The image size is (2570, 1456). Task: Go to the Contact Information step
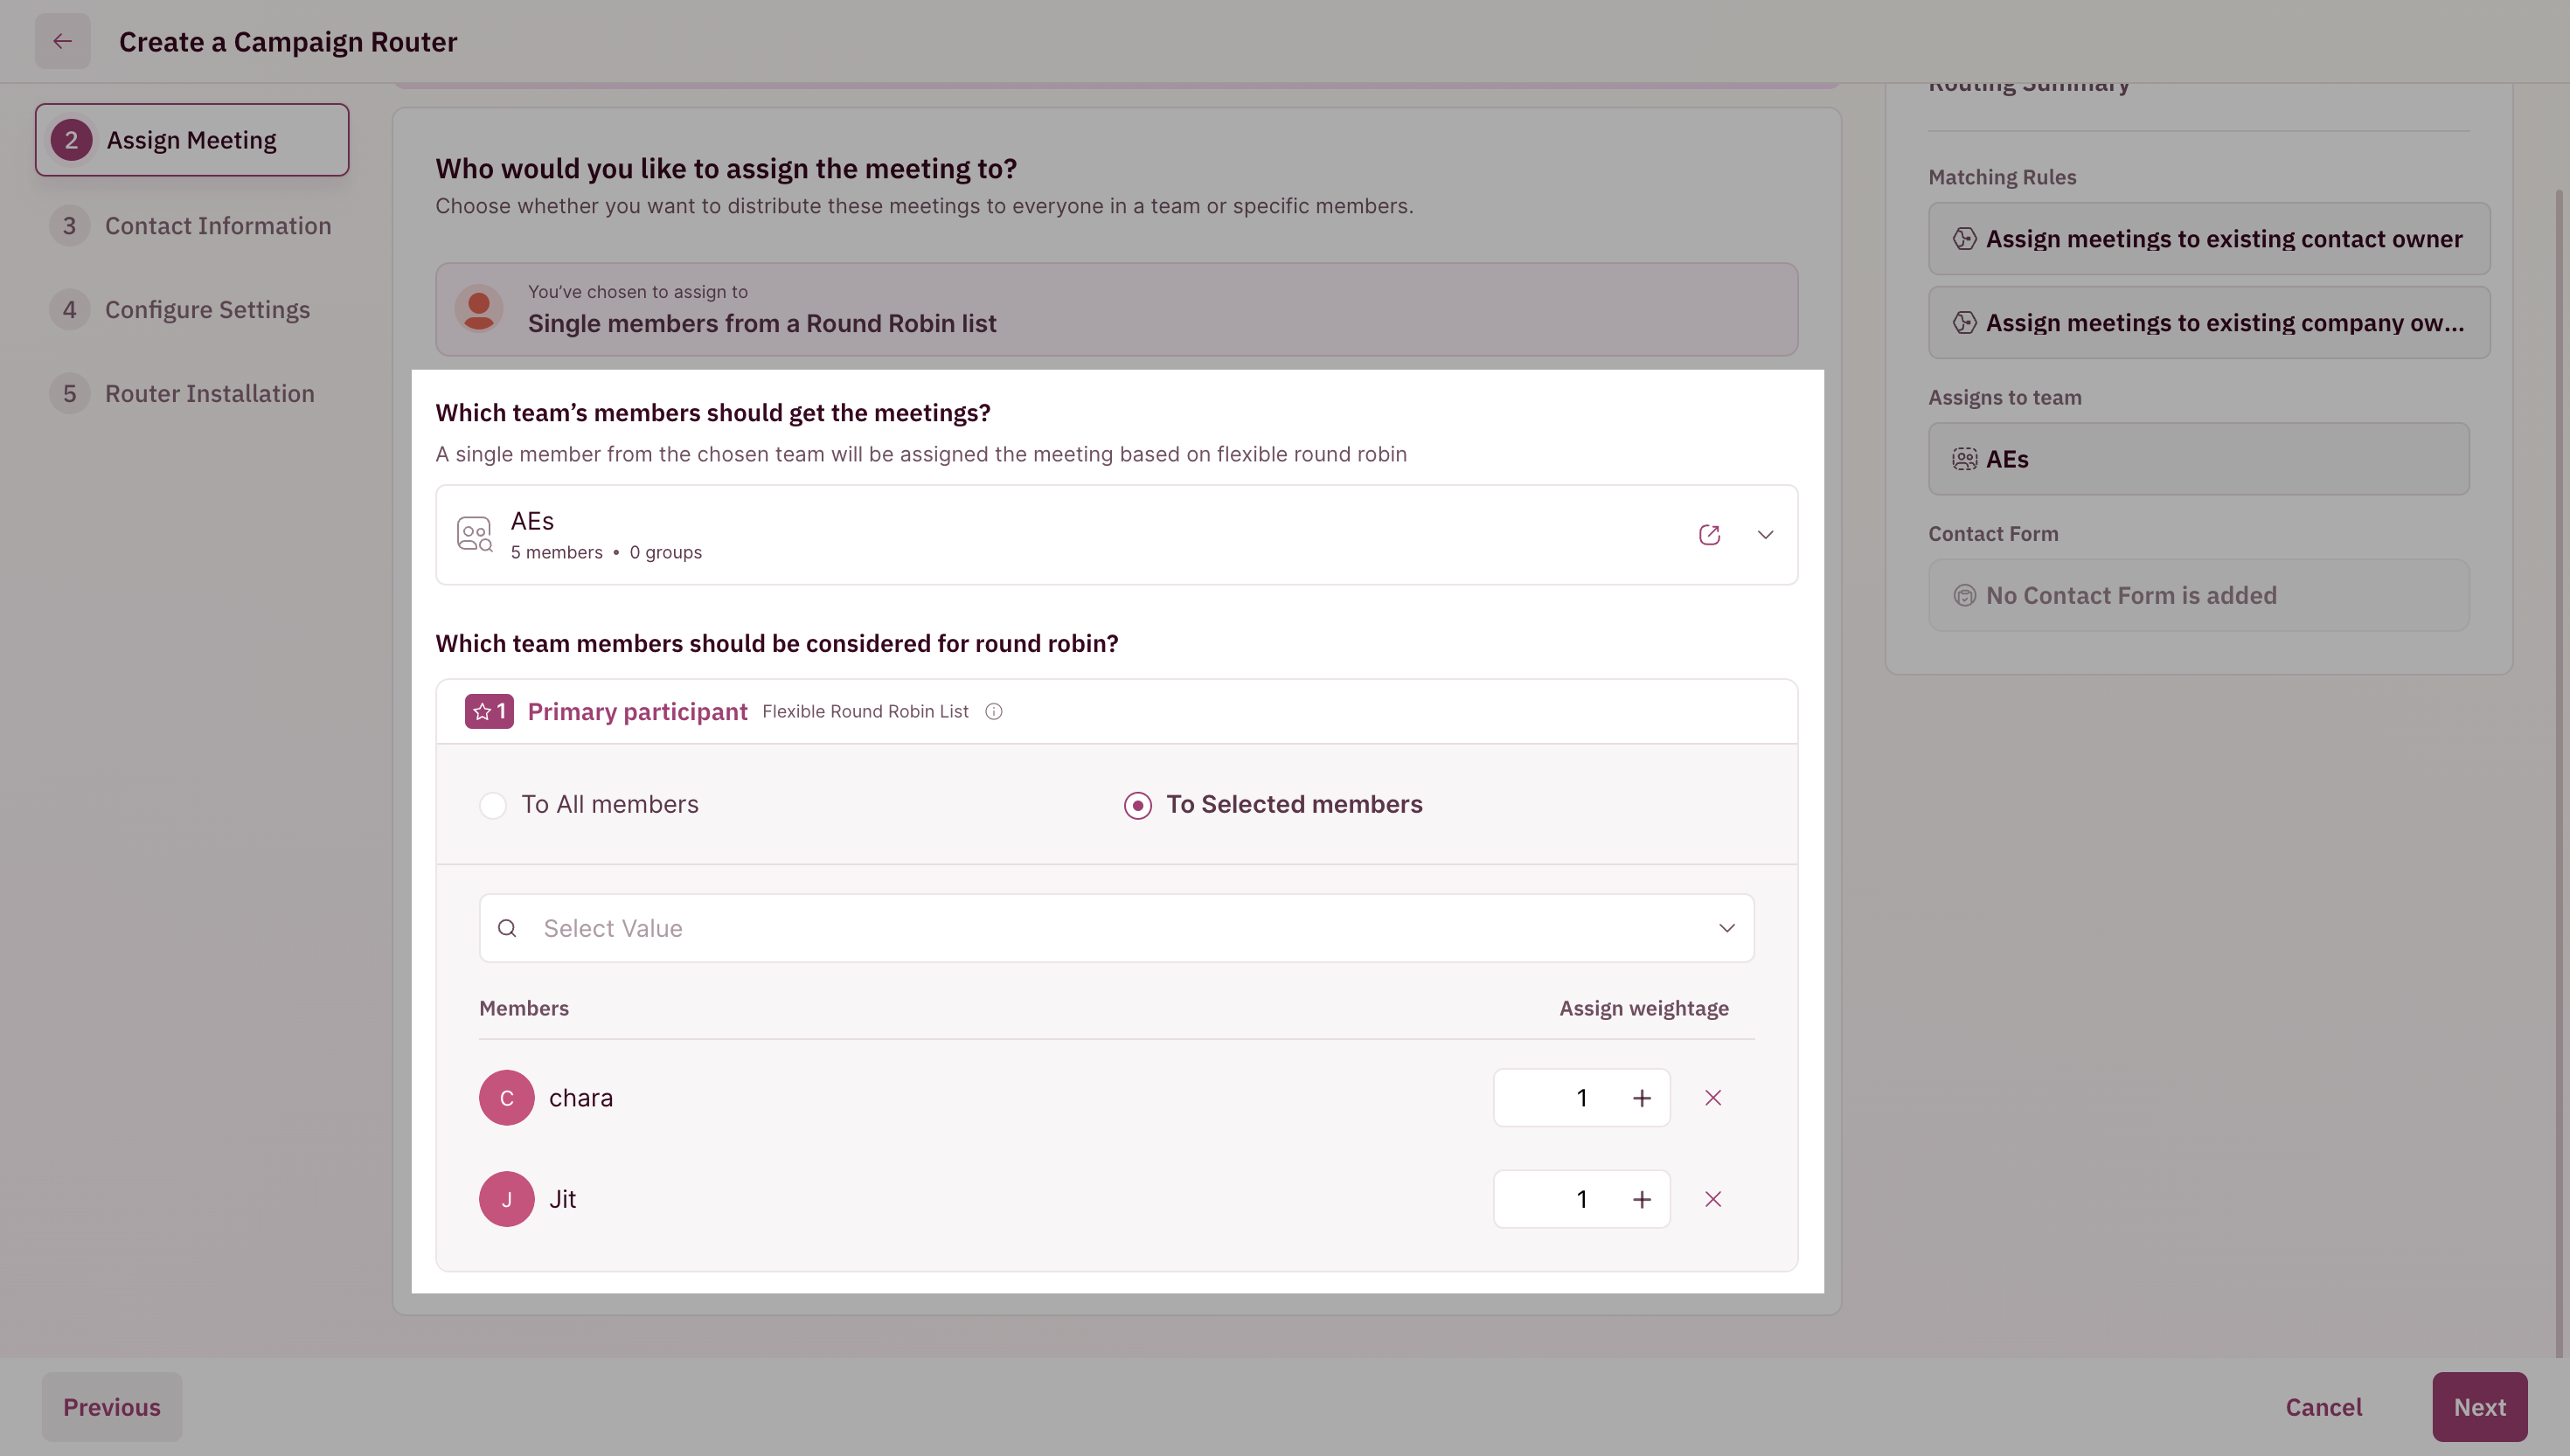pyautogui.click(x=192, y=226)
